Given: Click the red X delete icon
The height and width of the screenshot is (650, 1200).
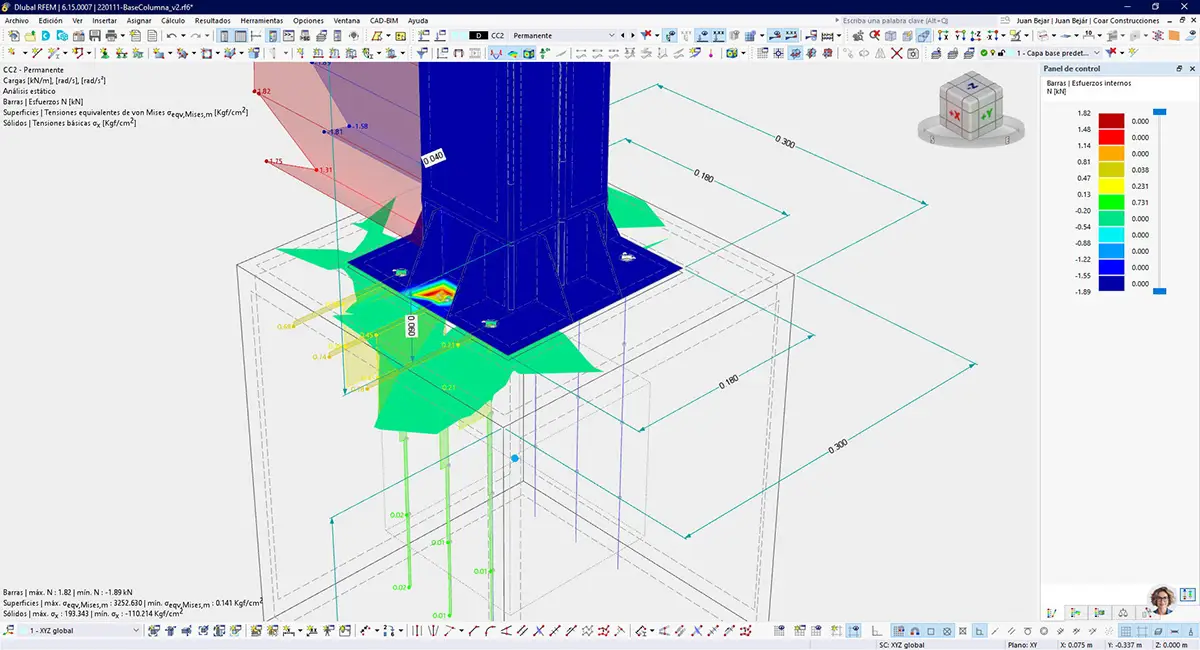Looking at the screenshot, I should pos(897,52).
